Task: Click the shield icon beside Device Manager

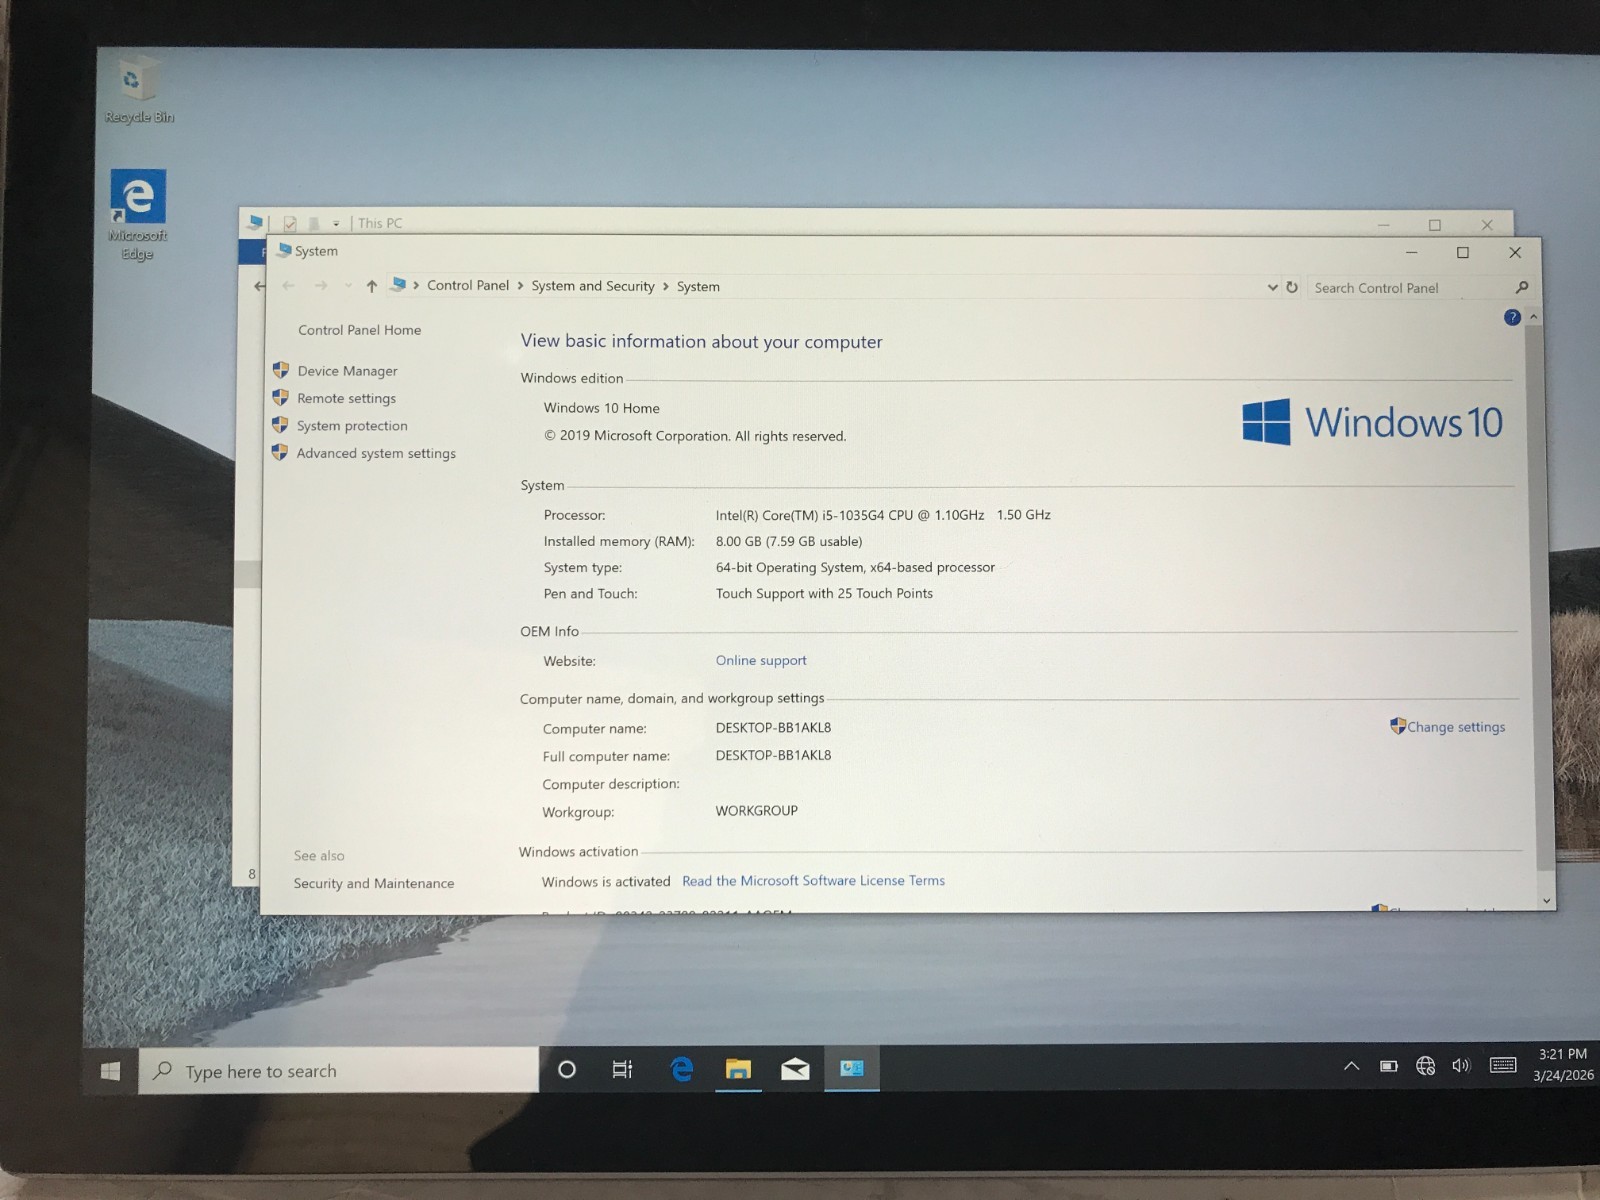Action: [x=281, y=370]
